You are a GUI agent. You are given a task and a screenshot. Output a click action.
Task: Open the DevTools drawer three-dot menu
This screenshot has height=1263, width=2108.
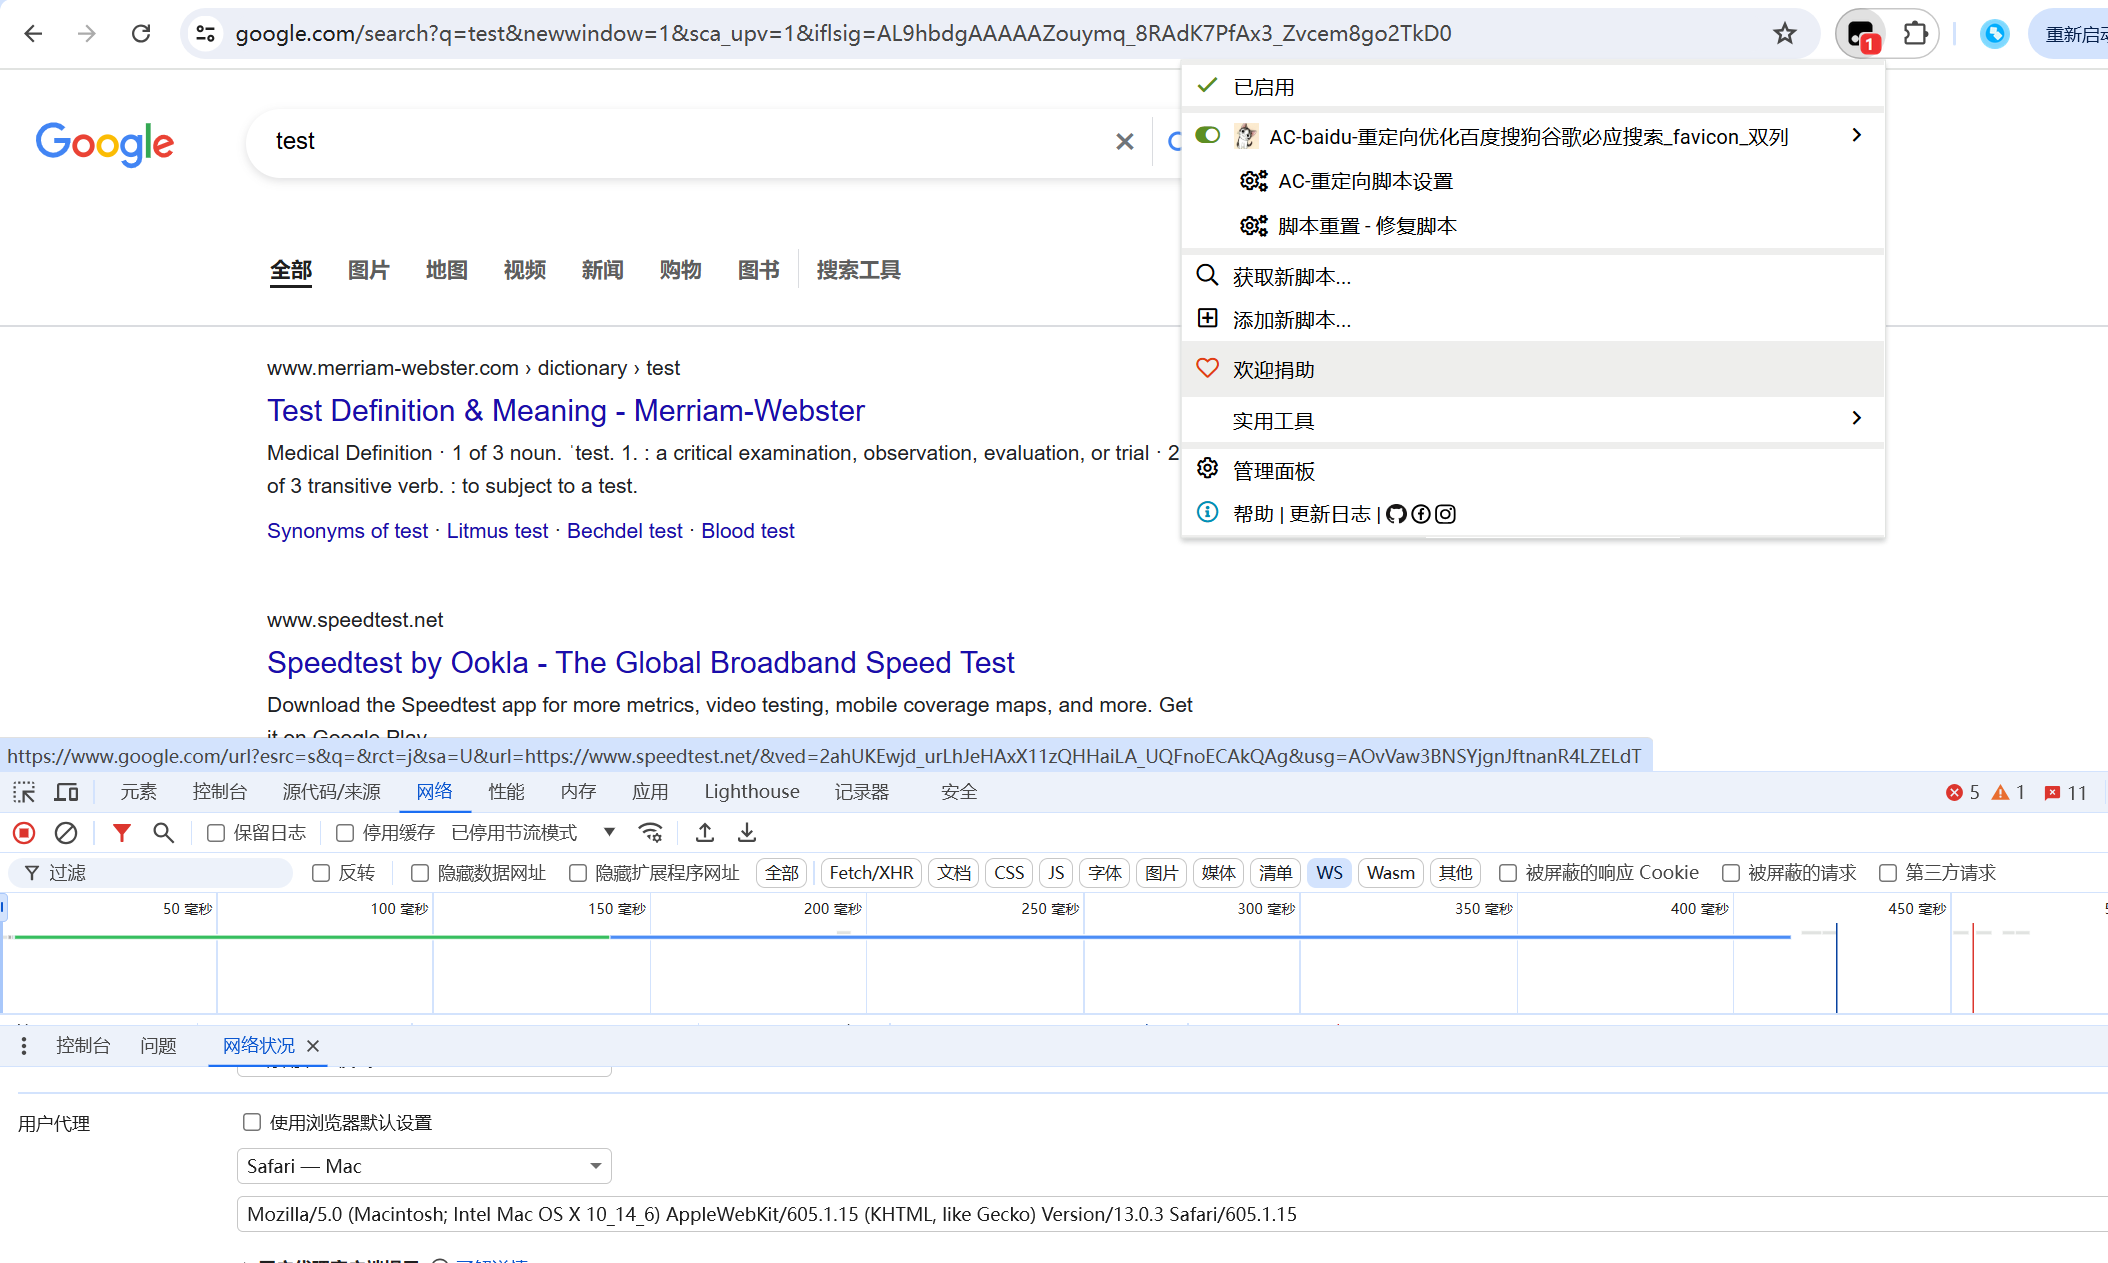tap(24, 1046)
